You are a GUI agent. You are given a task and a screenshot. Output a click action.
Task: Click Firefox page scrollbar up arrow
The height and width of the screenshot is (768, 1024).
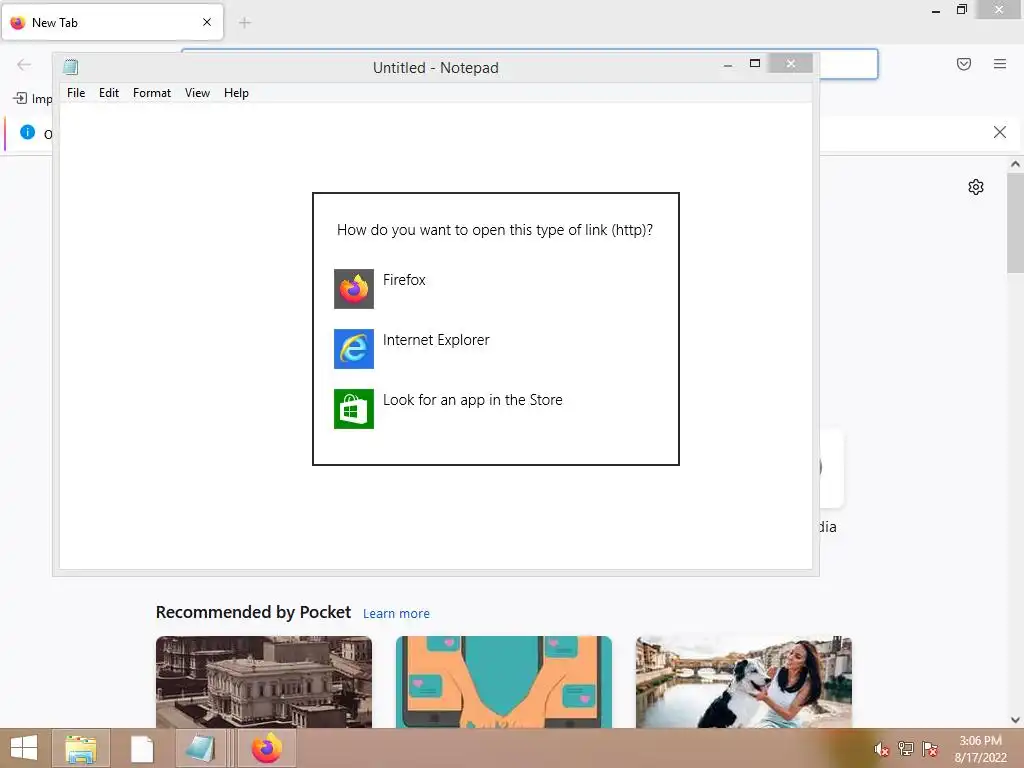click(1015, 164)
